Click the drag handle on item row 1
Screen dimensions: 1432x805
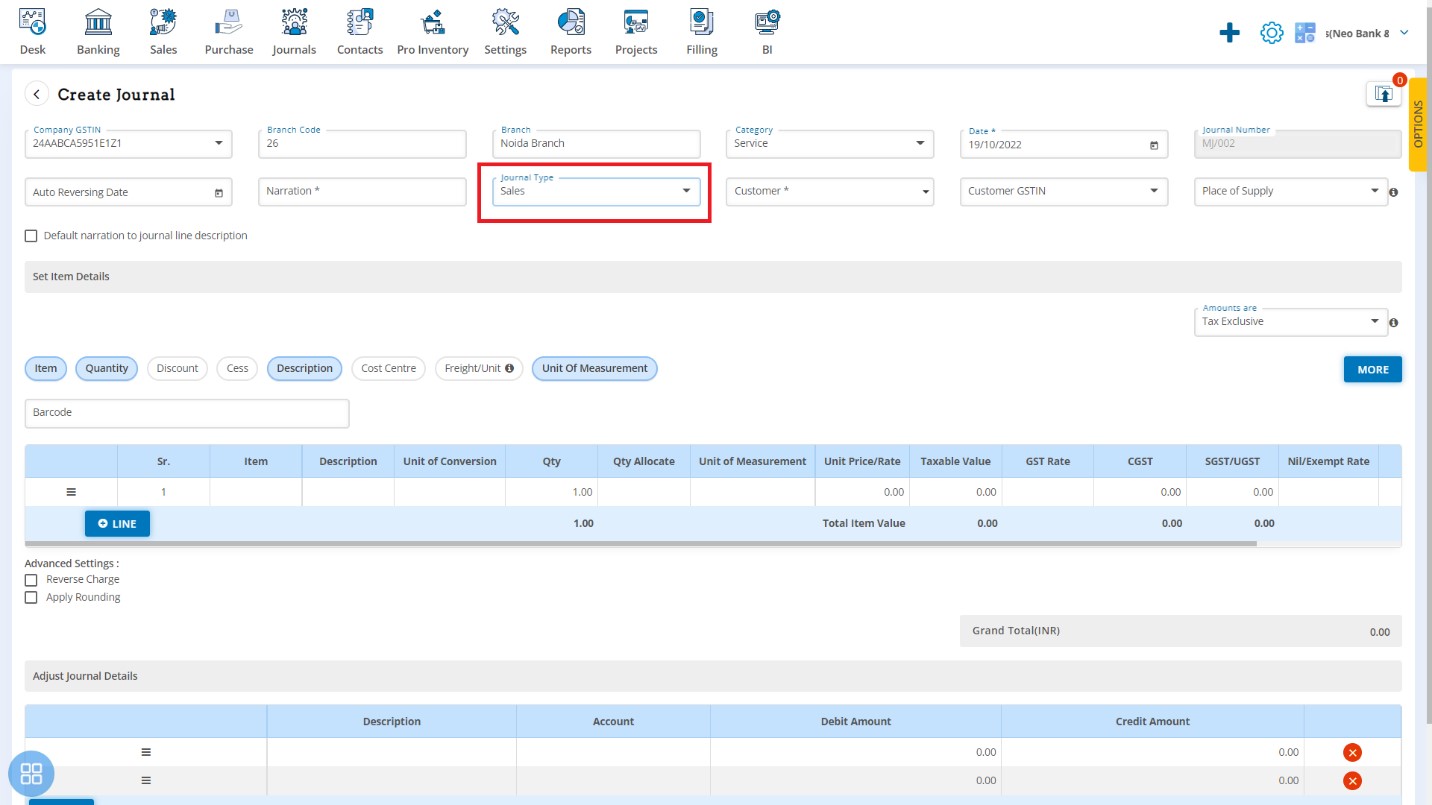point(71,492)
